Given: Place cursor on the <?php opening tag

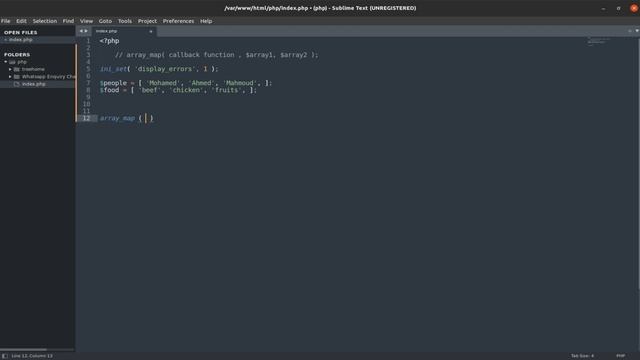Looking at the screenshot, I should pos(109,41).
